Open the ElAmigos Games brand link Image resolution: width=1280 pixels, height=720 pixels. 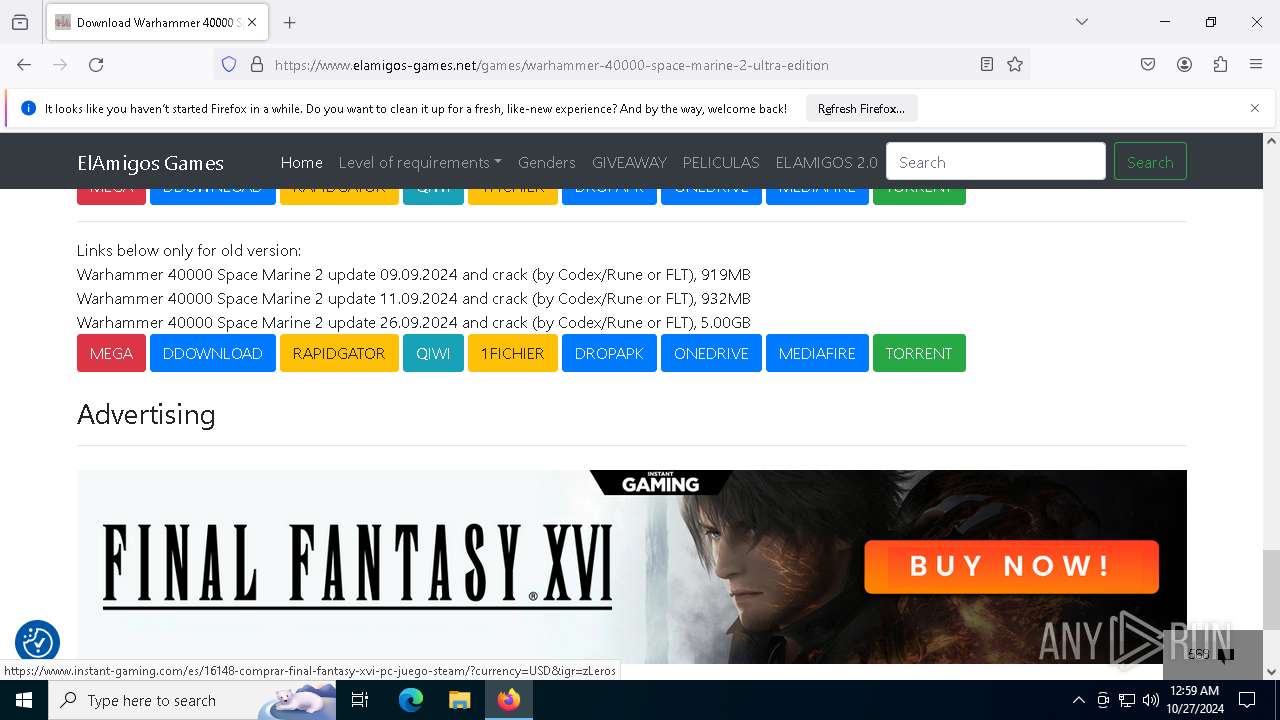click(150, 163)
